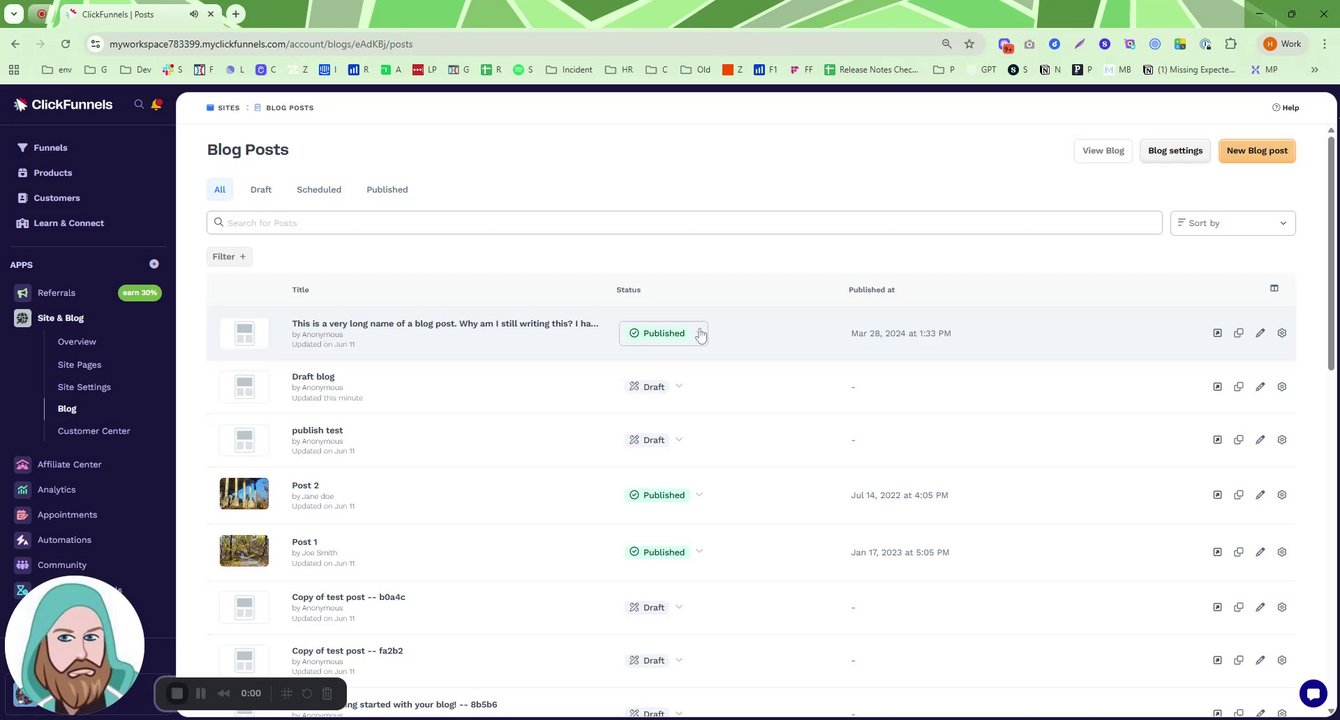Edit the Draft blog post via pencil

click(x=1260, y=387)
